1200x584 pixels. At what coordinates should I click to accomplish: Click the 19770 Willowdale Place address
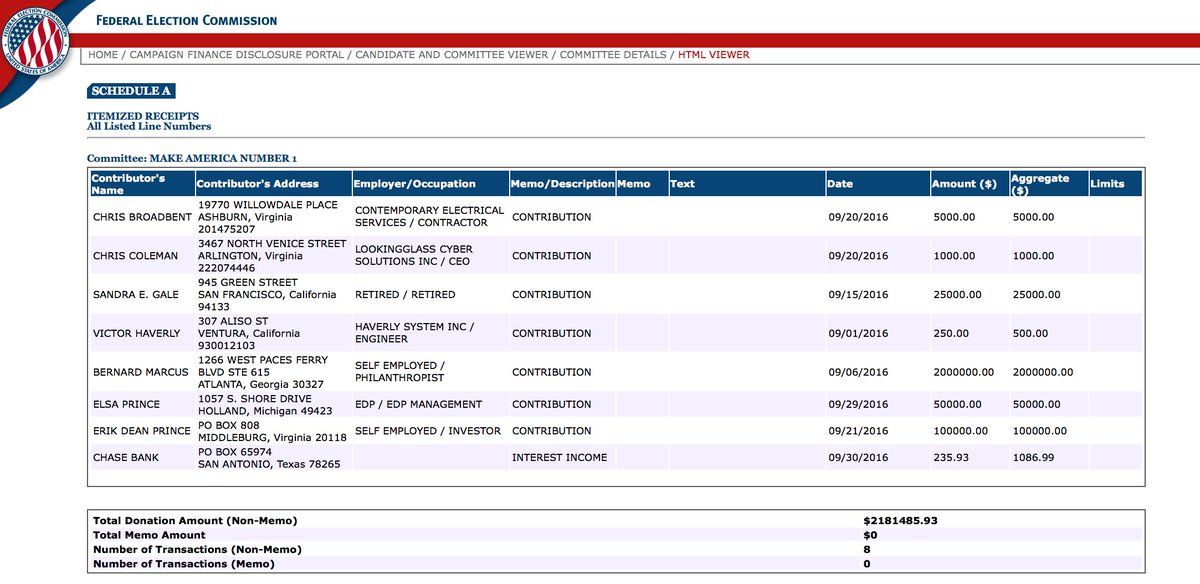coord(268,217)
